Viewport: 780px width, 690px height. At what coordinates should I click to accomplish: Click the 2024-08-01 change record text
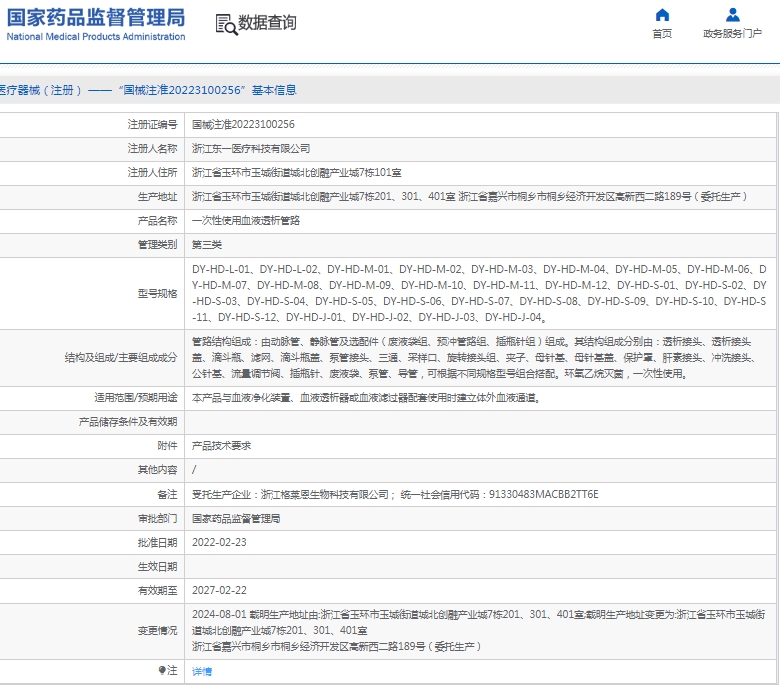coord(479,630)
